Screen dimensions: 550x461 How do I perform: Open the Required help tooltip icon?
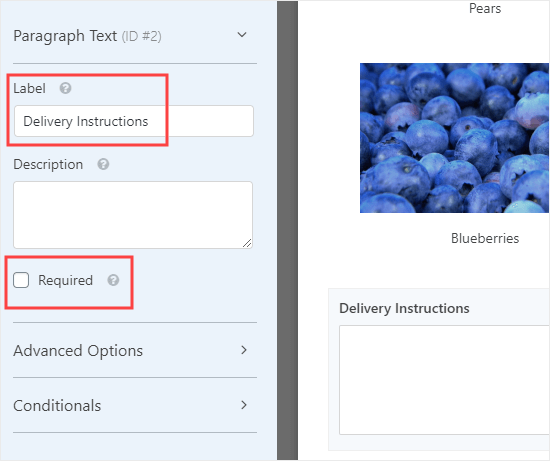[x=113, y=280]
